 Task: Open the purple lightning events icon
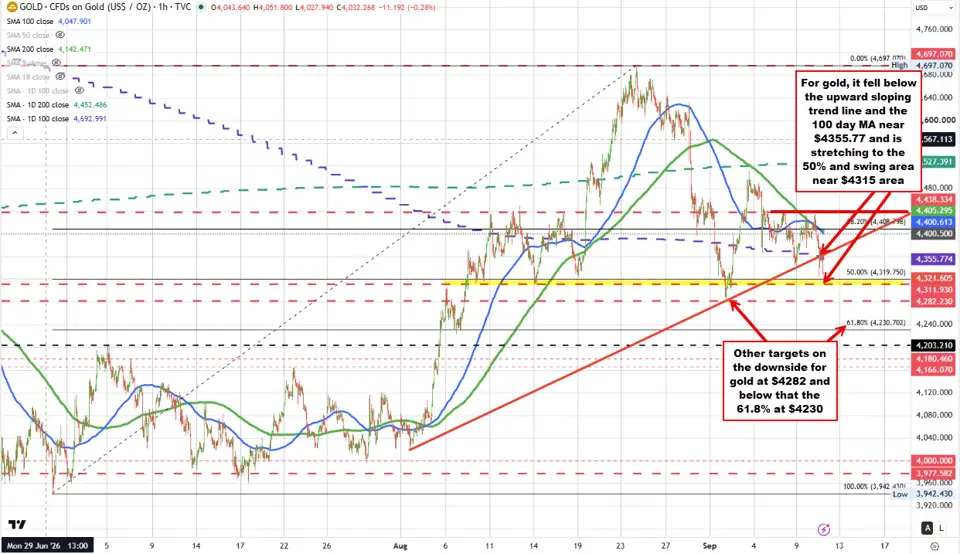[823, 530]
